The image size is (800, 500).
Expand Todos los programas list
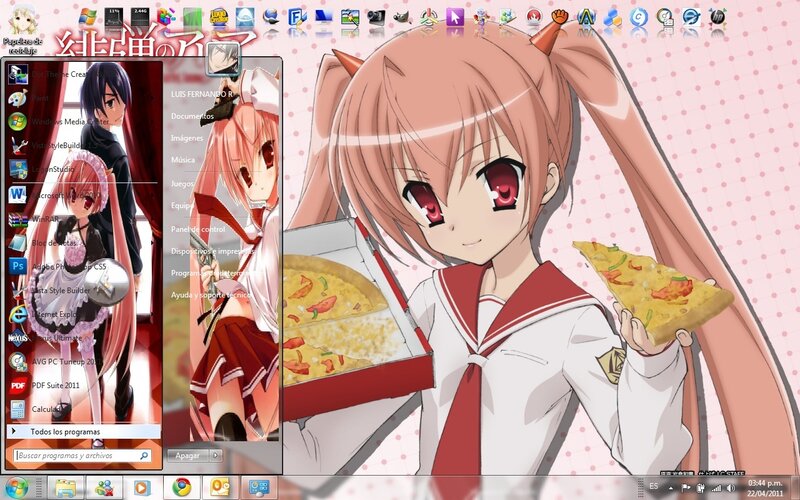(x=84, y=432)
